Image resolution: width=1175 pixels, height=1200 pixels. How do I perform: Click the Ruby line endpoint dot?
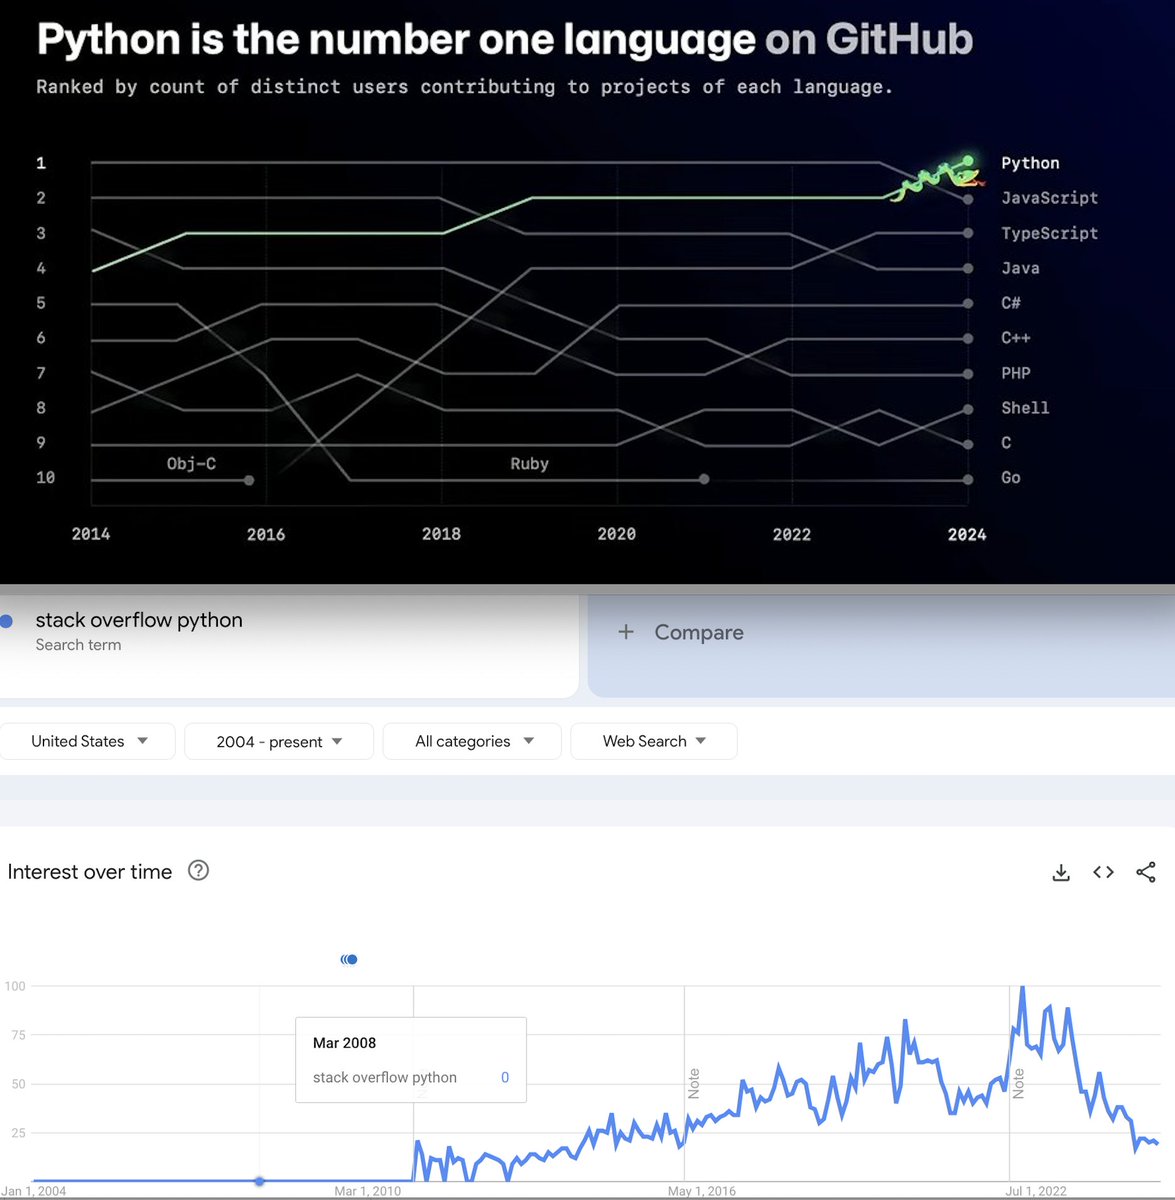click(x=704, y=479)
